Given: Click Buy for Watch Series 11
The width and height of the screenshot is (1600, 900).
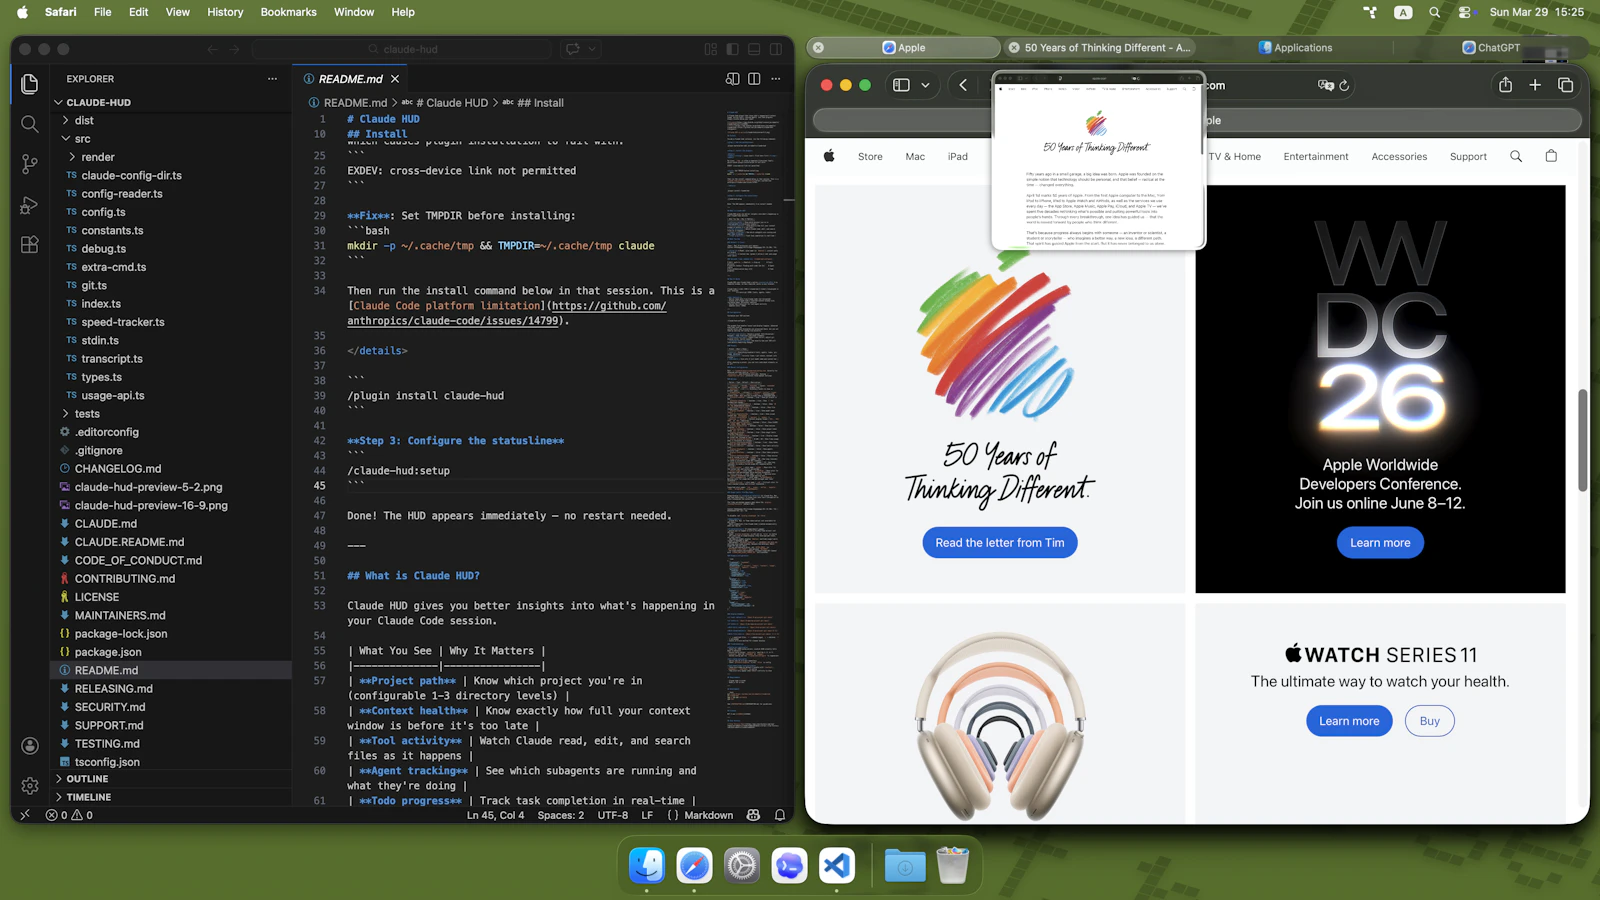Looking at the screenshot, I should click(x=1430, y=721).
